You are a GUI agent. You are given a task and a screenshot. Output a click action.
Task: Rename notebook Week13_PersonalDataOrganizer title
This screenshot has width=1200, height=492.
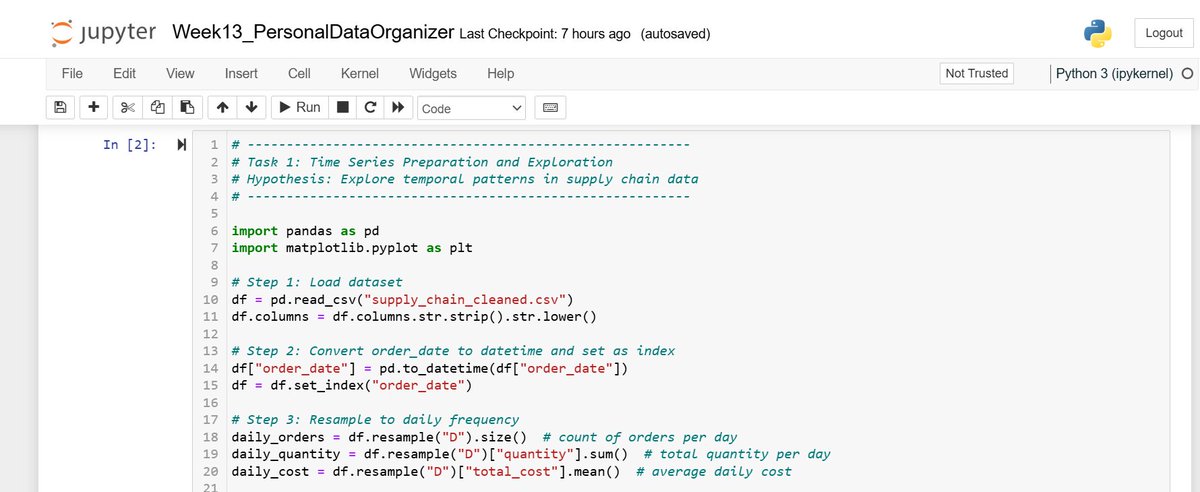313,33
